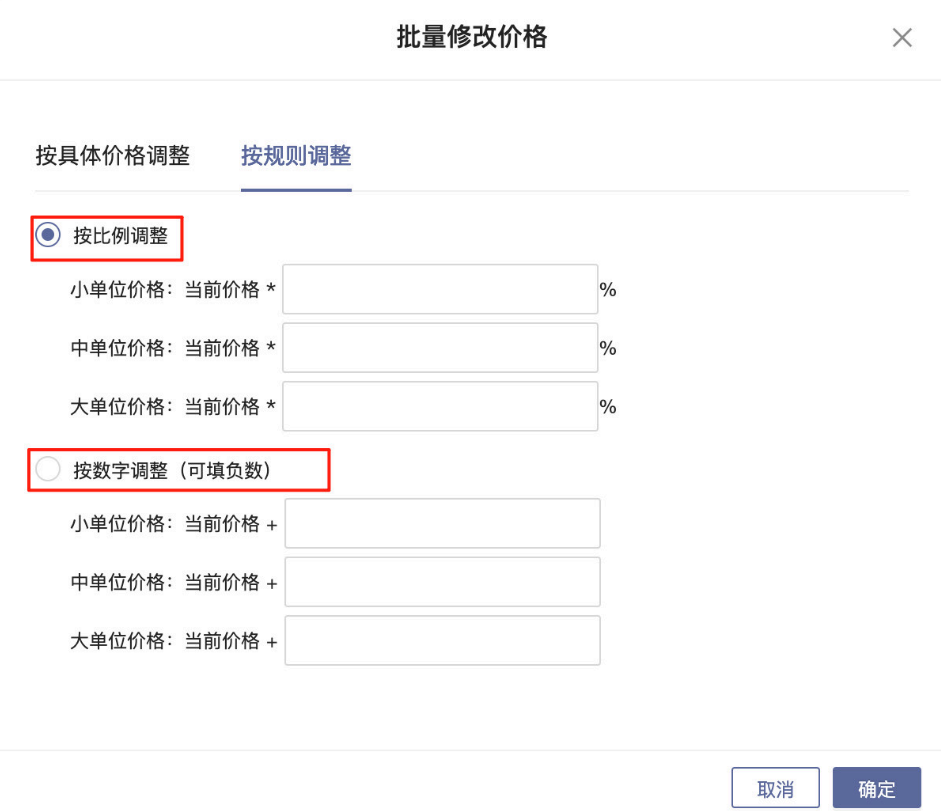Screen dimensions: 941x811
Task: Click the % sign beside 中单位价格 field
Action: coord(608,349)
